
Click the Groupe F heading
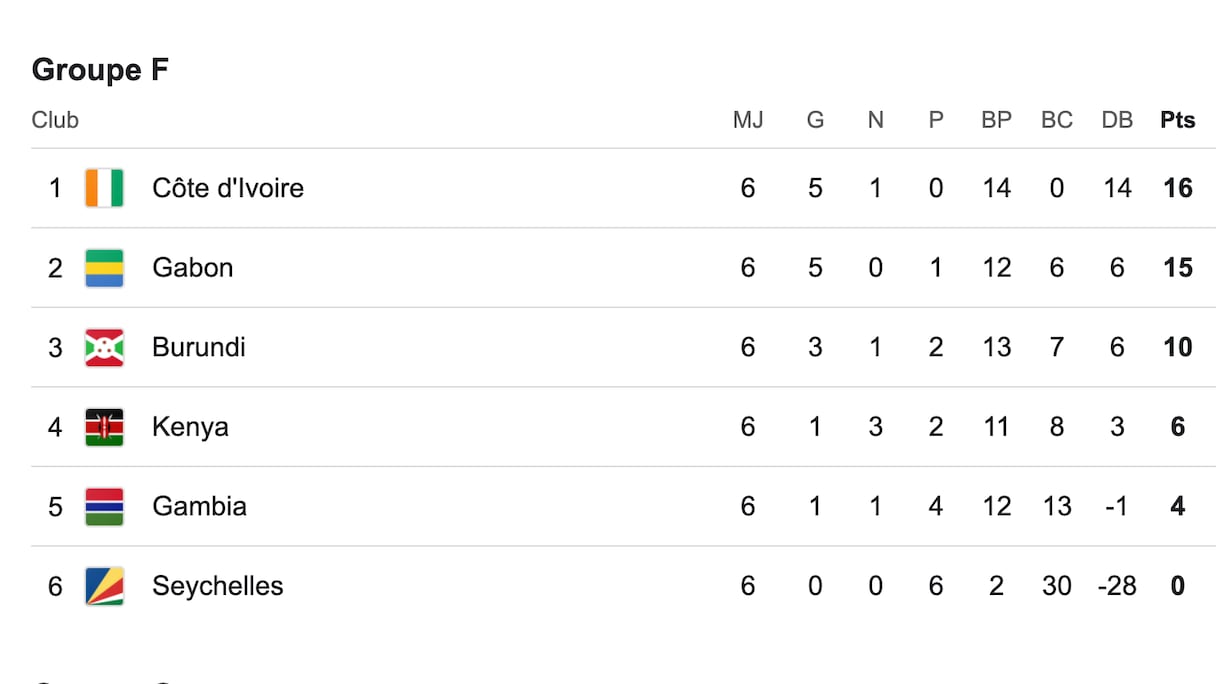click(100, 70)
